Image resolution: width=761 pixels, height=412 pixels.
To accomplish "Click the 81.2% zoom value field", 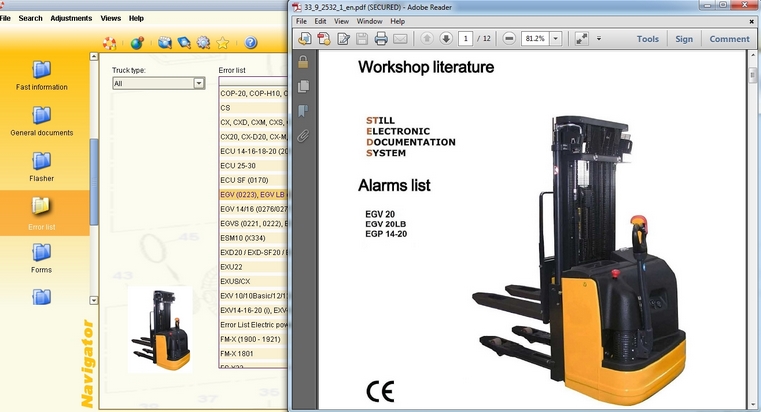I will [535, 38].
